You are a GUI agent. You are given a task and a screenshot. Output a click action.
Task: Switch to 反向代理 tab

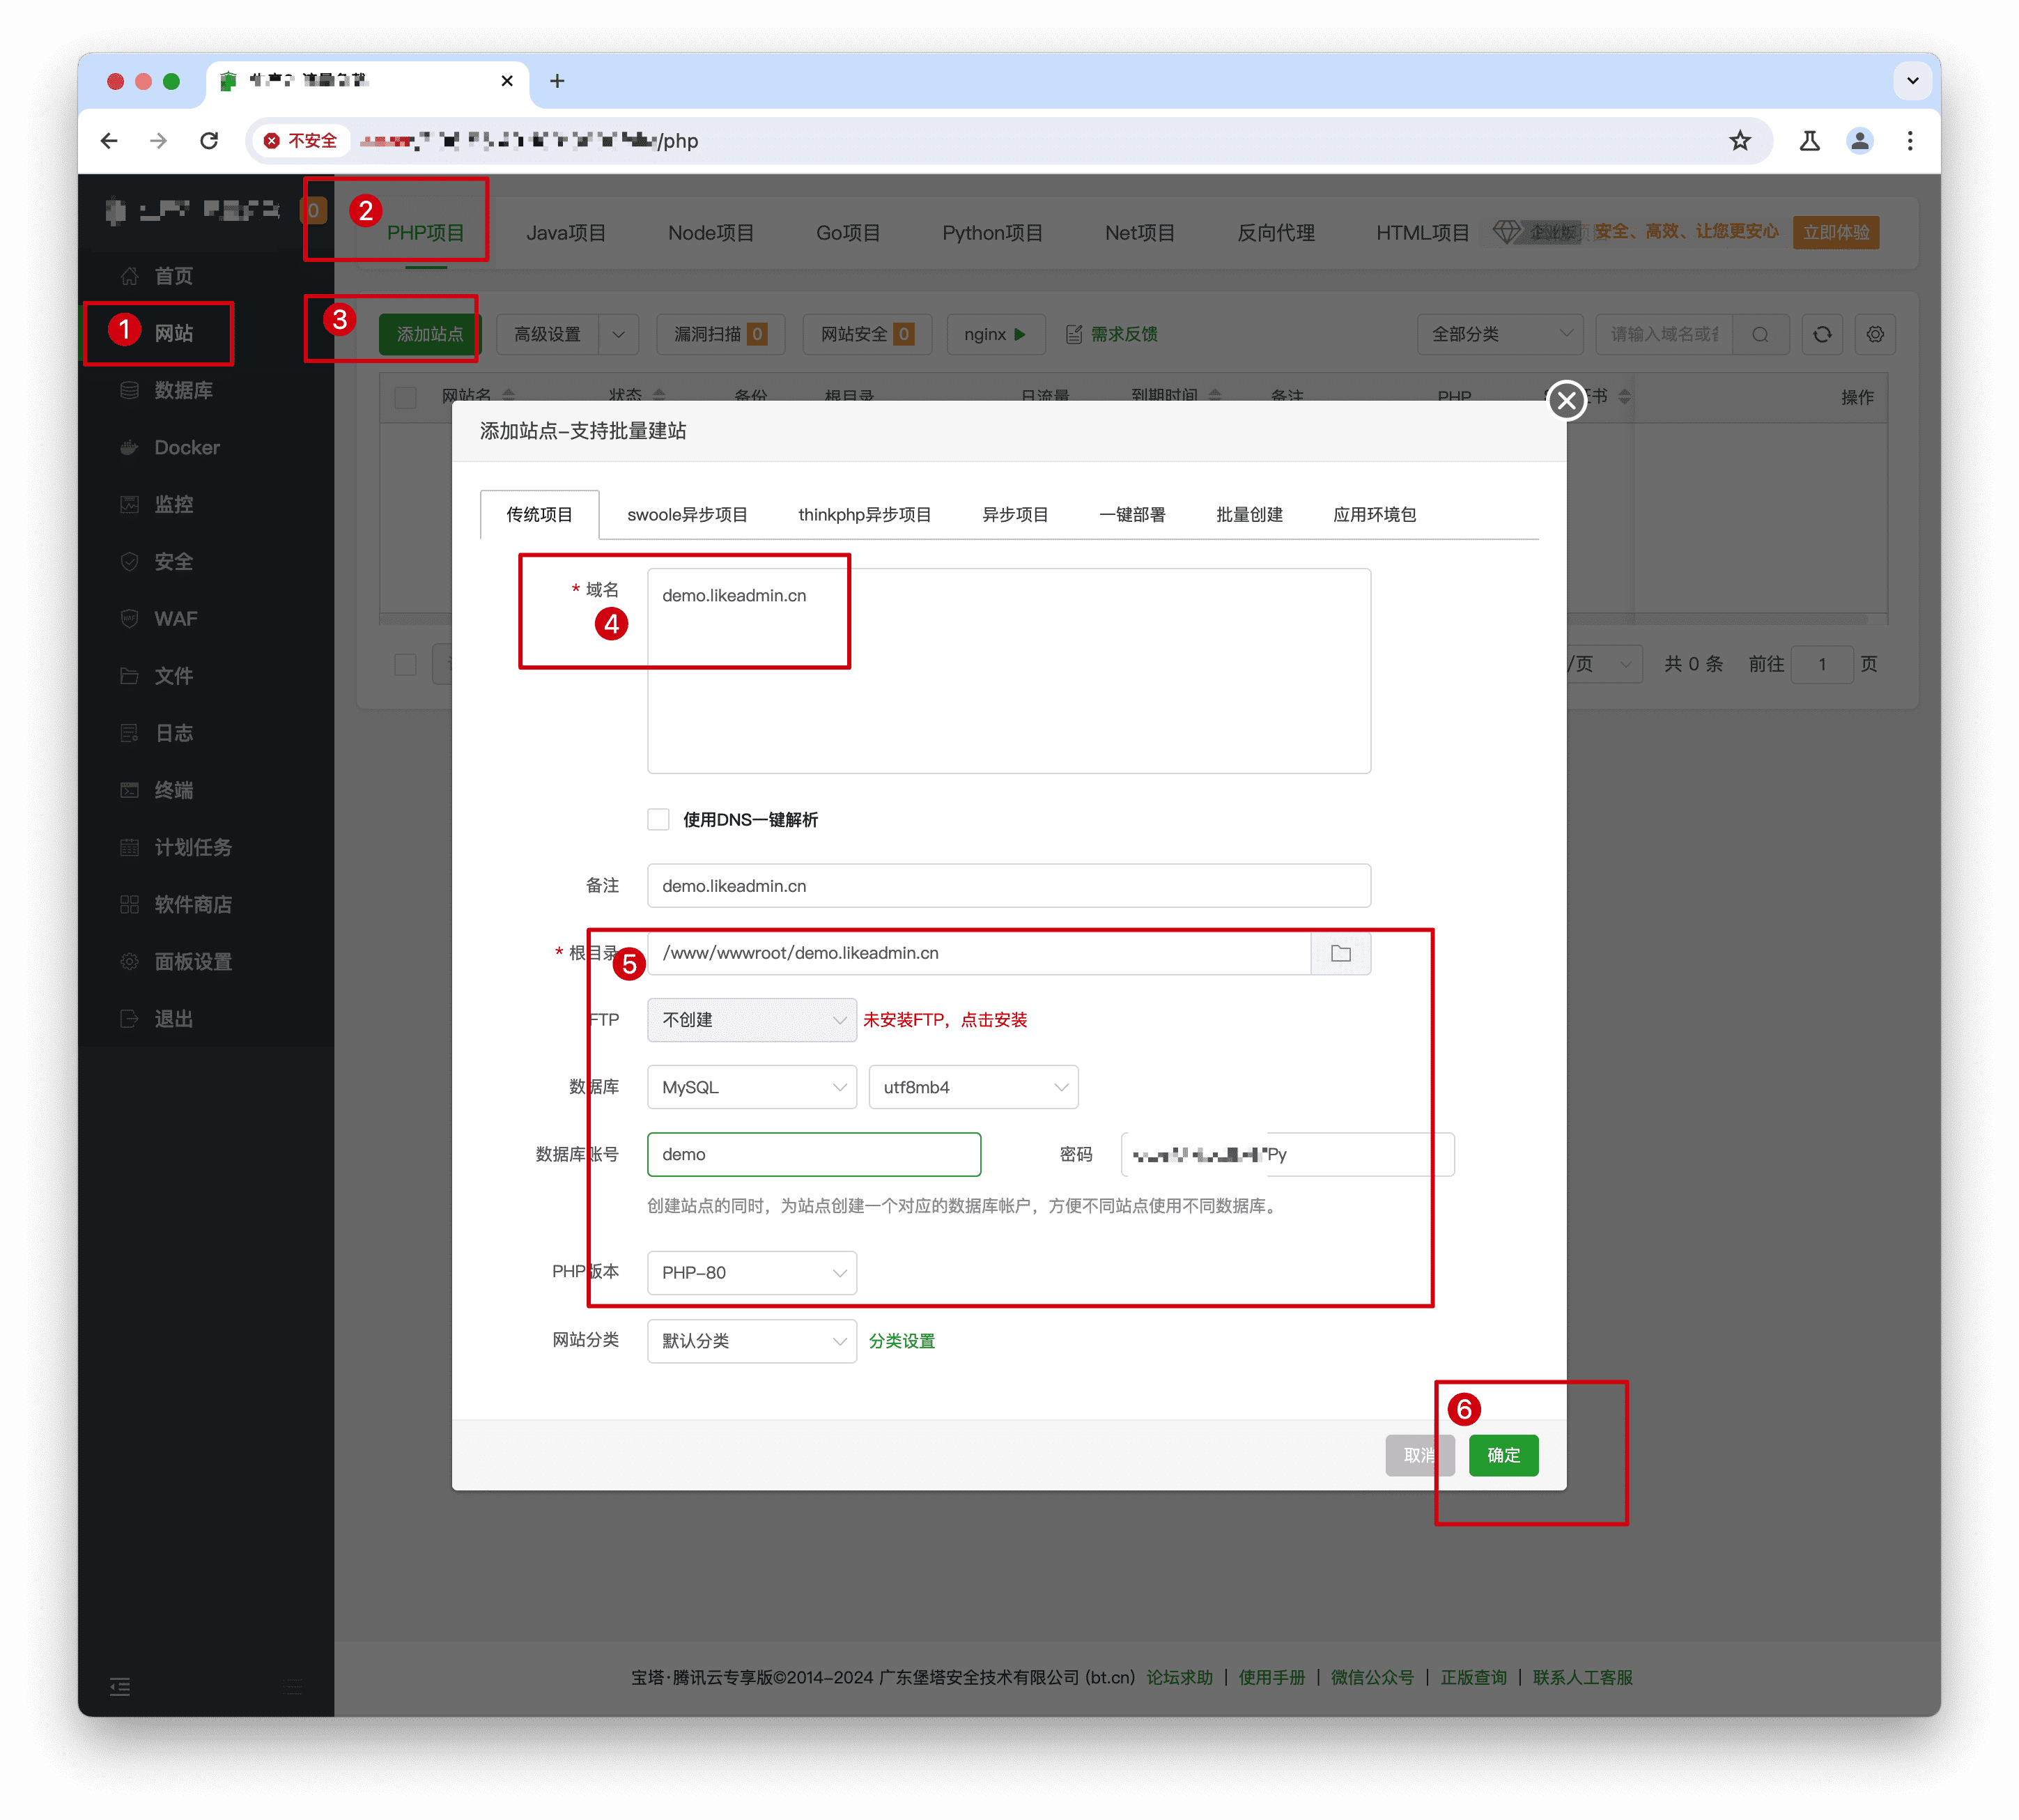[1275, 233]
